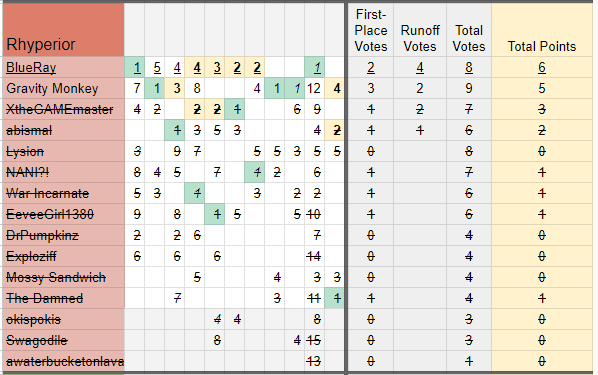Select the green cell in EeveeGirl1380 row

pyautogui.click(x=214, y=214)
